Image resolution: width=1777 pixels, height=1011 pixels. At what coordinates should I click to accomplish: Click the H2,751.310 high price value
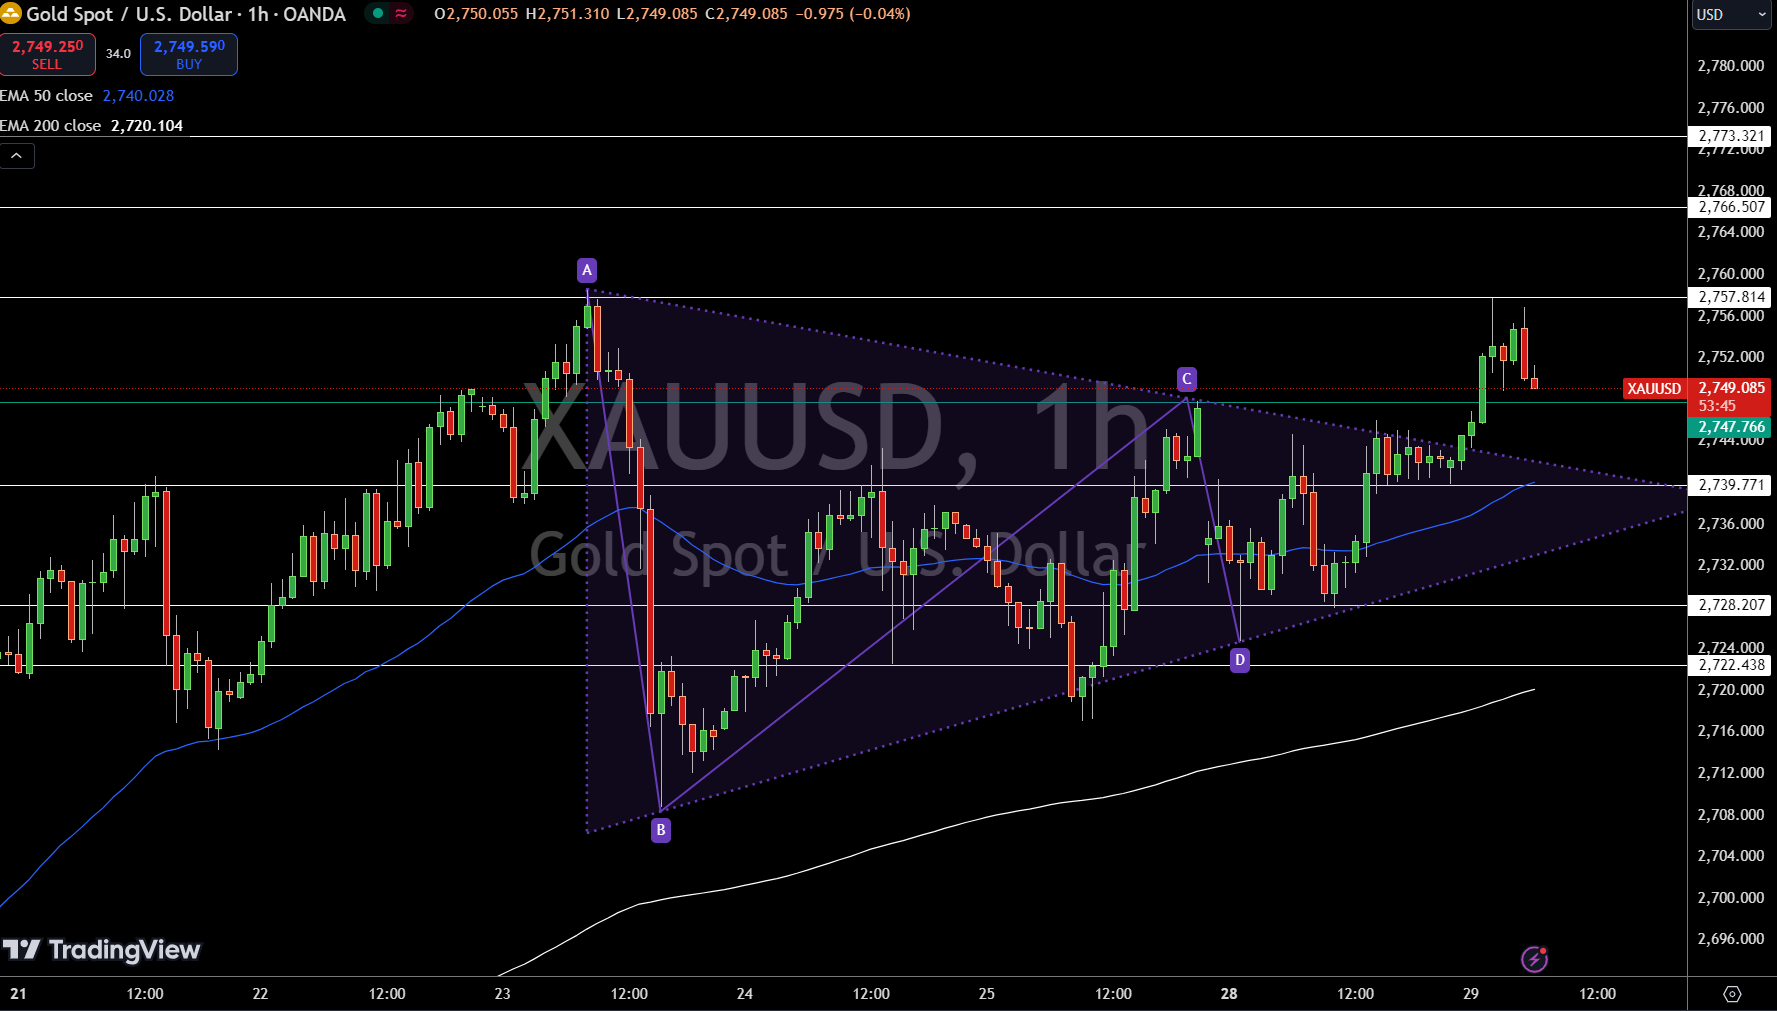click(x=567, y=14)
